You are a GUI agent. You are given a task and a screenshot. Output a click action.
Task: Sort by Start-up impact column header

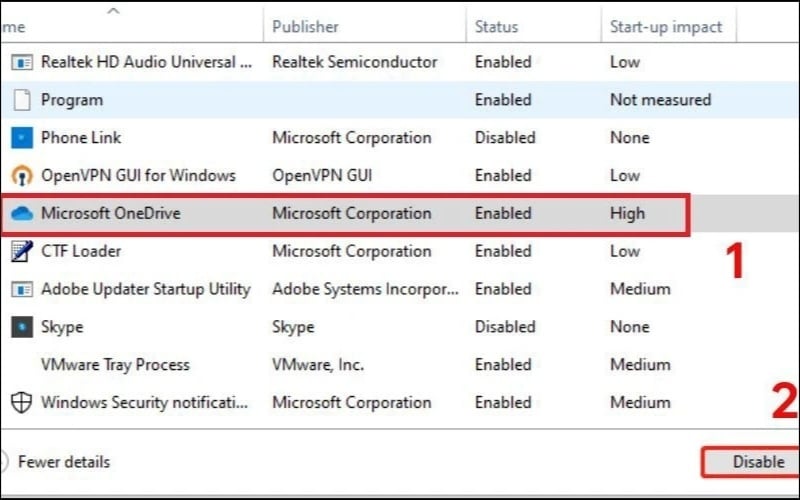pos(665,27)
